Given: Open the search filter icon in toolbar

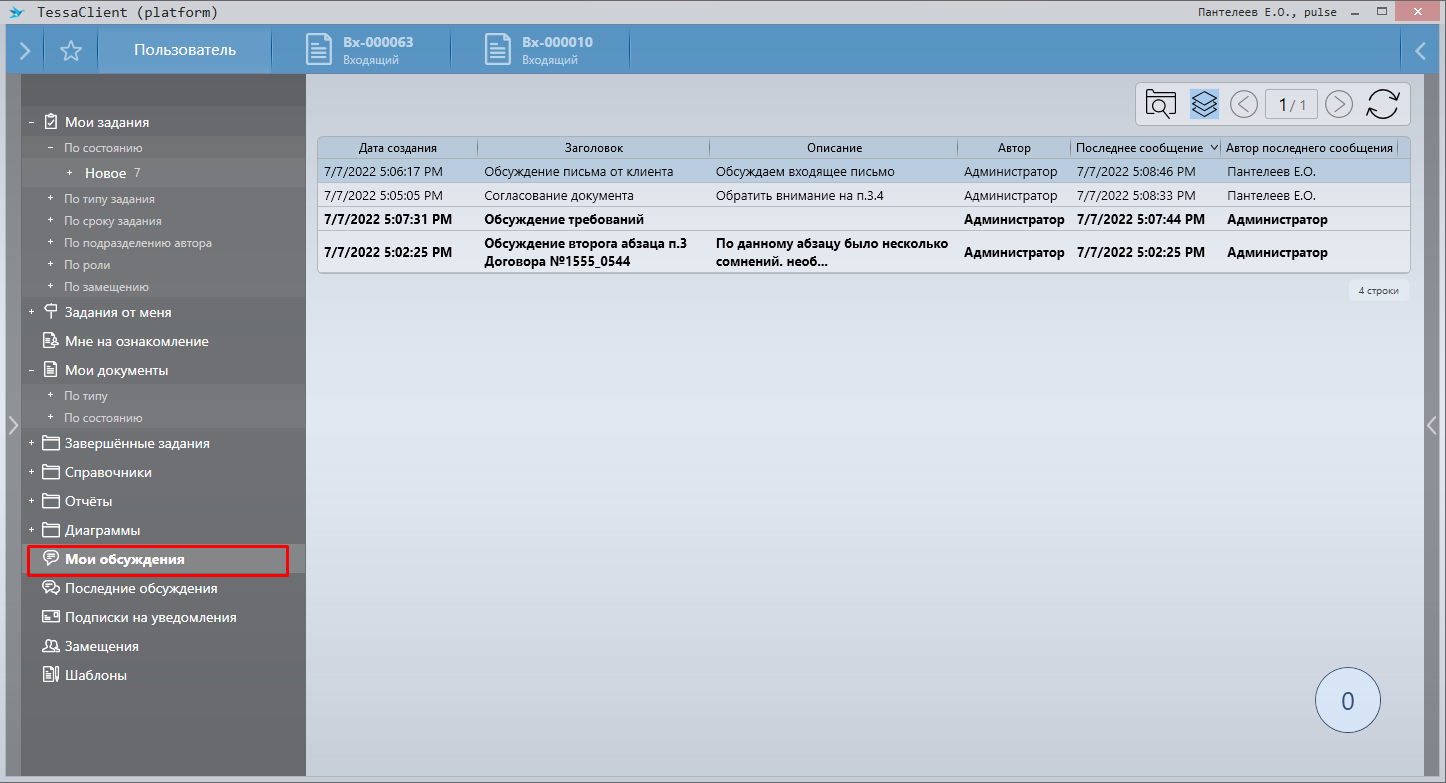Looking at the screenshot, I should [1161, 104].
